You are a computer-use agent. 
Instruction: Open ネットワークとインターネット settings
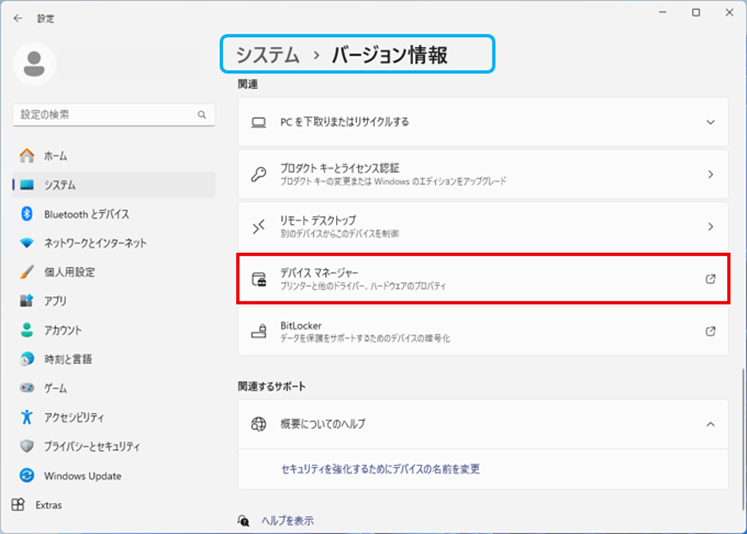(114, 243)
